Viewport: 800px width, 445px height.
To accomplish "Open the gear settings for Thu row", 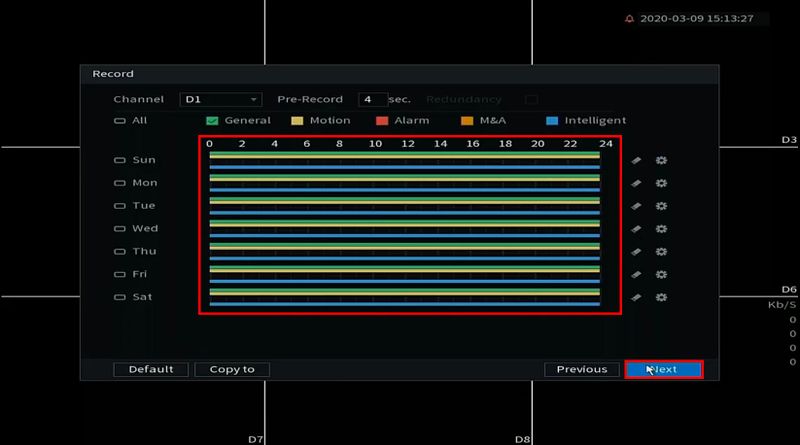I will tap(661, 252).
